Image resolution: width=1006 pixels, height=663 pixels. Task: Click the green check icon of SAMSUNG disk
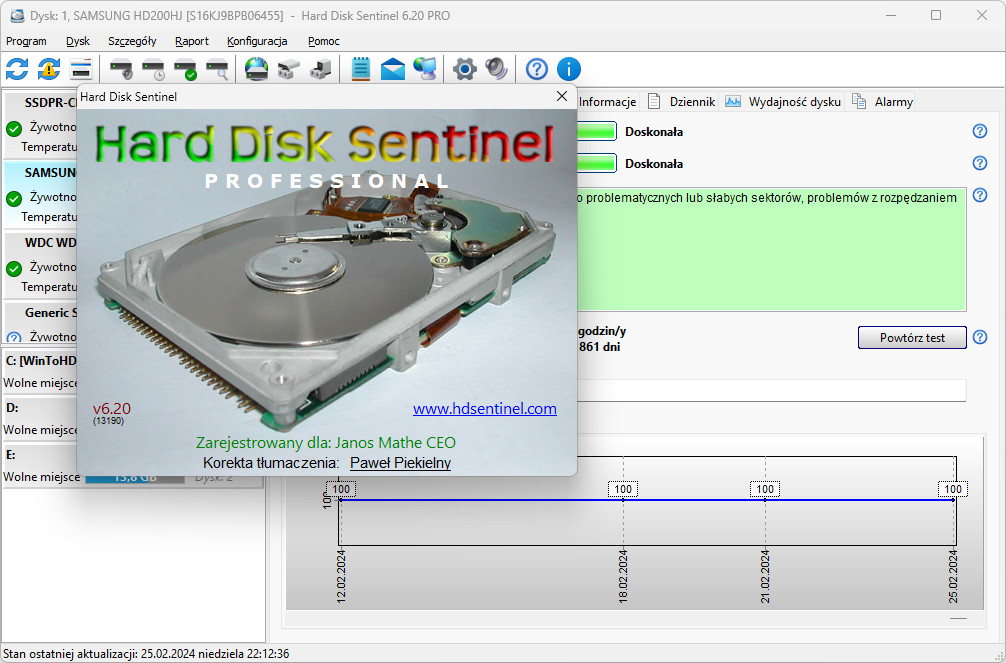click(14, 199)
